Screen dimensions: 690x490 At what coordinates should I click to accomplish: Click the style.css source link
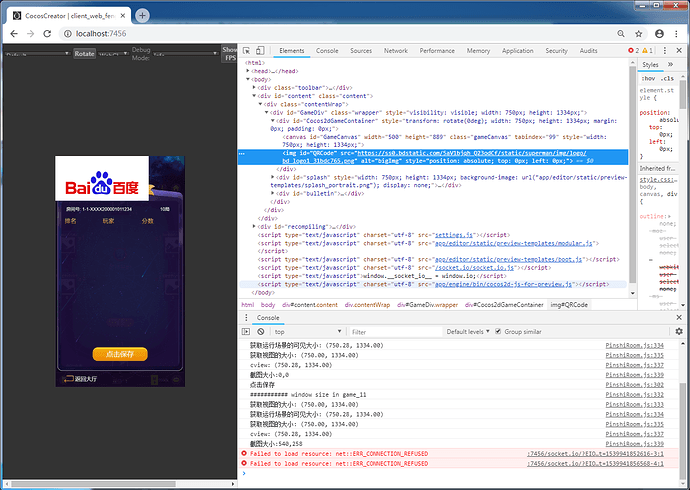click(x=658, y=179)
